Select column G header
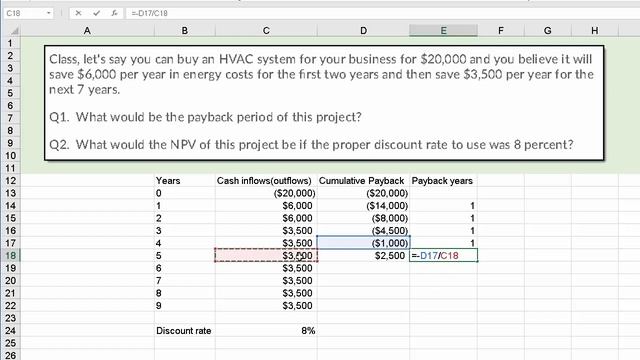Screen dimensions: 640x360 coord(548,31)
